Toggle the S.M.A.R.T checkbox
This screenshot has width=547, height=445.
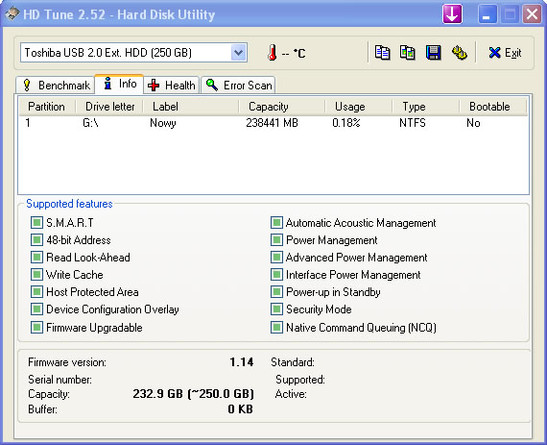click(x=36, y=222)
